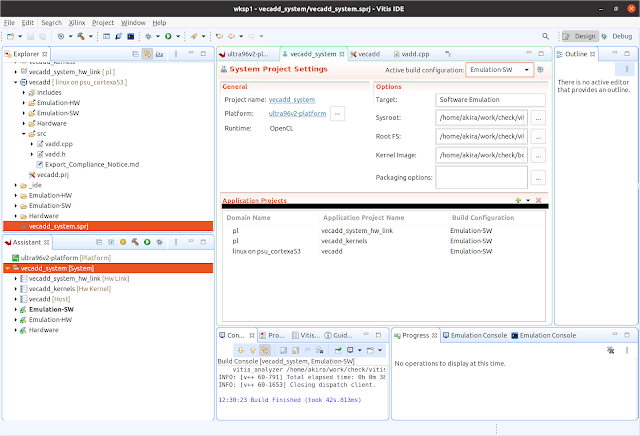The height and width of the screenshot is (436, 640).
Task: Select the vecadd_kernels row in Application Projects table
Action: tap(384, 241)
